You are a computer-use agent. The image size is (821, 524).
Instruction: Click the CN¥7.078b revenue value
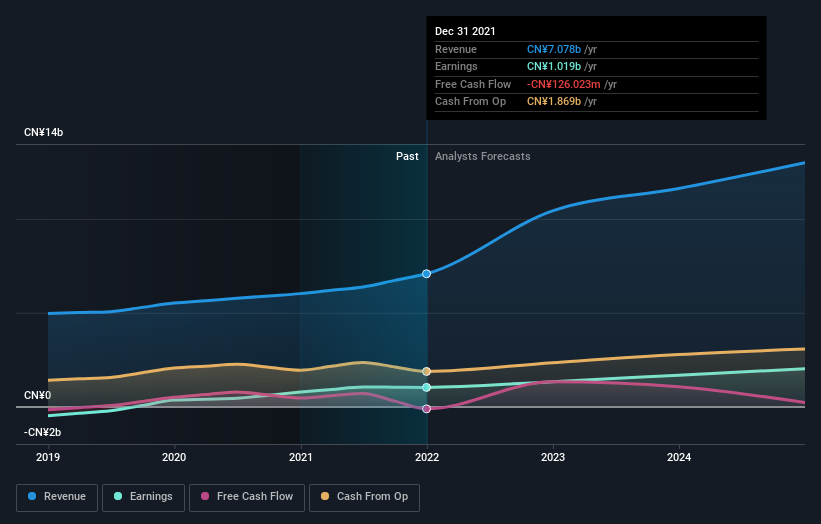(554, 49)
